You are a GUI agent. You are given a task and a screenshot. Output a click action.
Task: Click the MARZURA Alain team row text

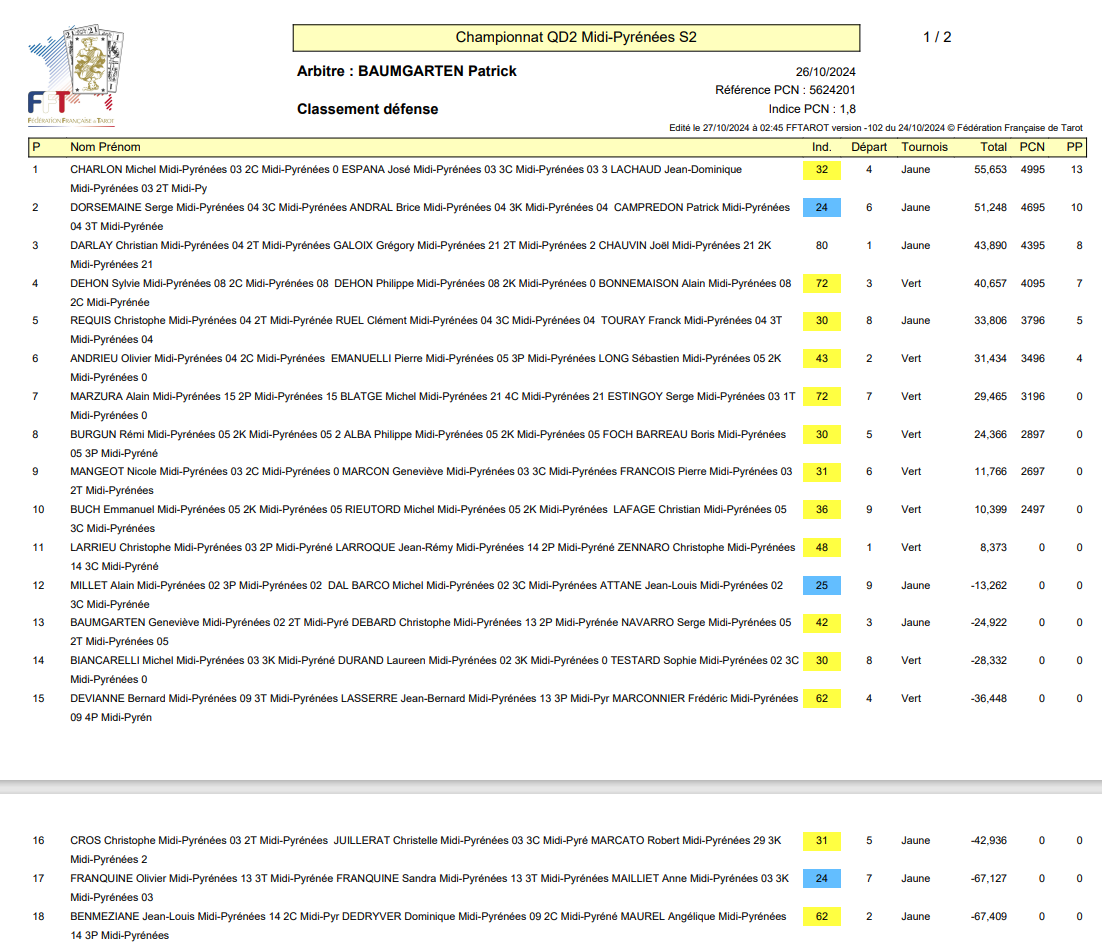tap(432, 405)
